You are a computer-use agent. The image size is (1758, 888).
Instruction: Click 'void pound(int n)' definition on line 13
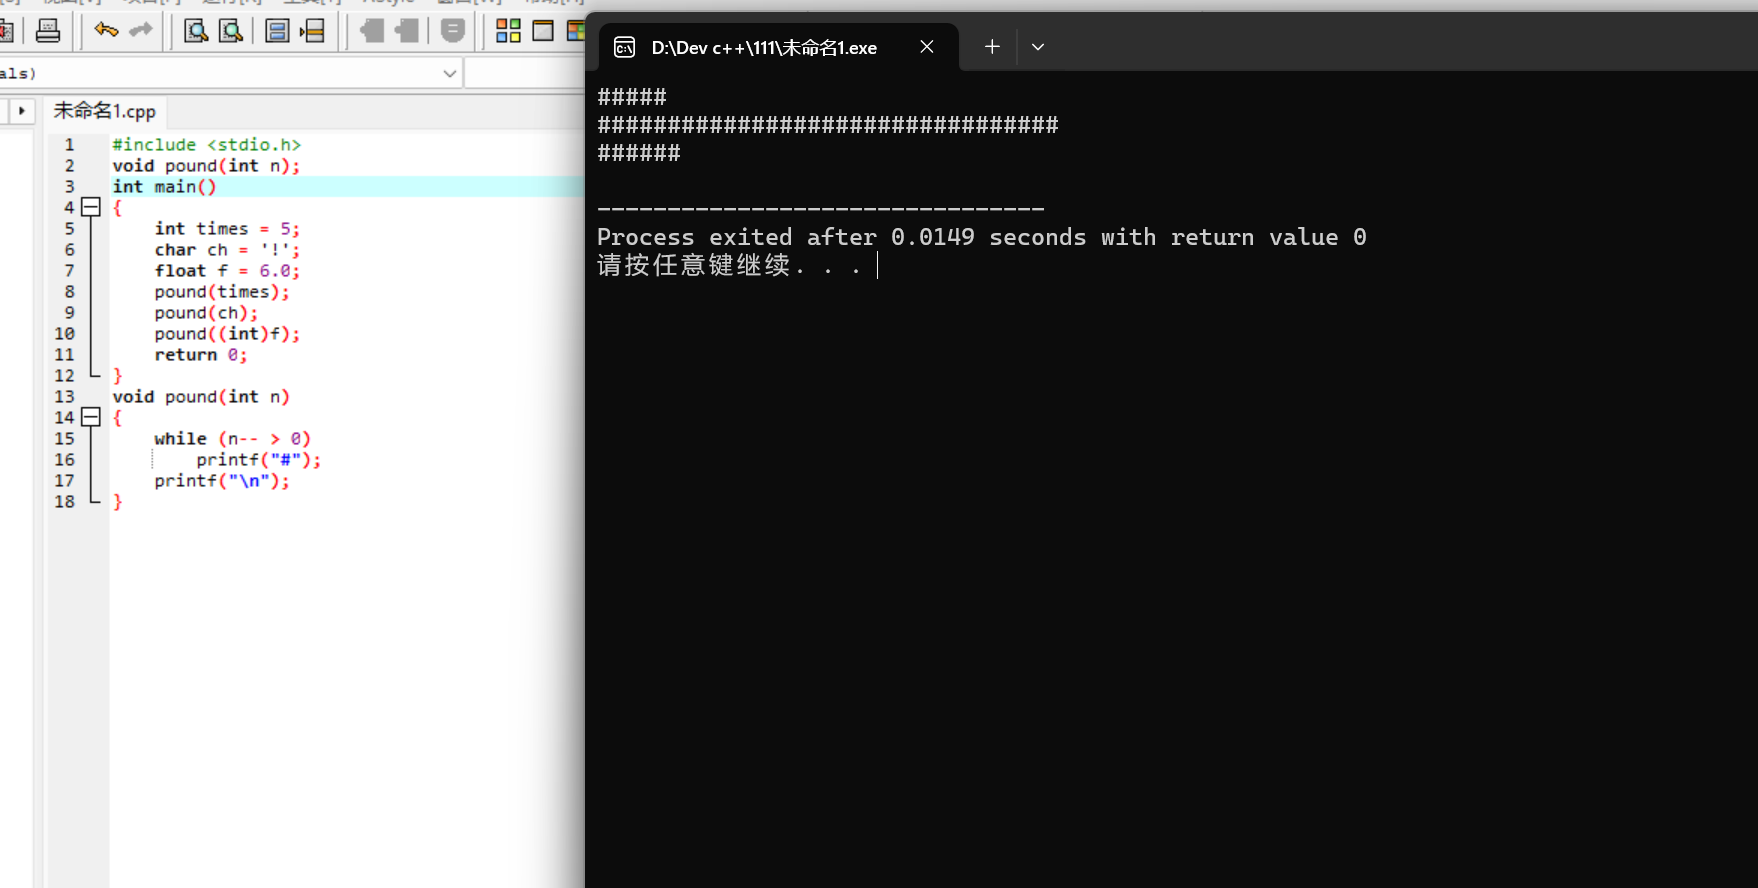(x=201, y=397)
